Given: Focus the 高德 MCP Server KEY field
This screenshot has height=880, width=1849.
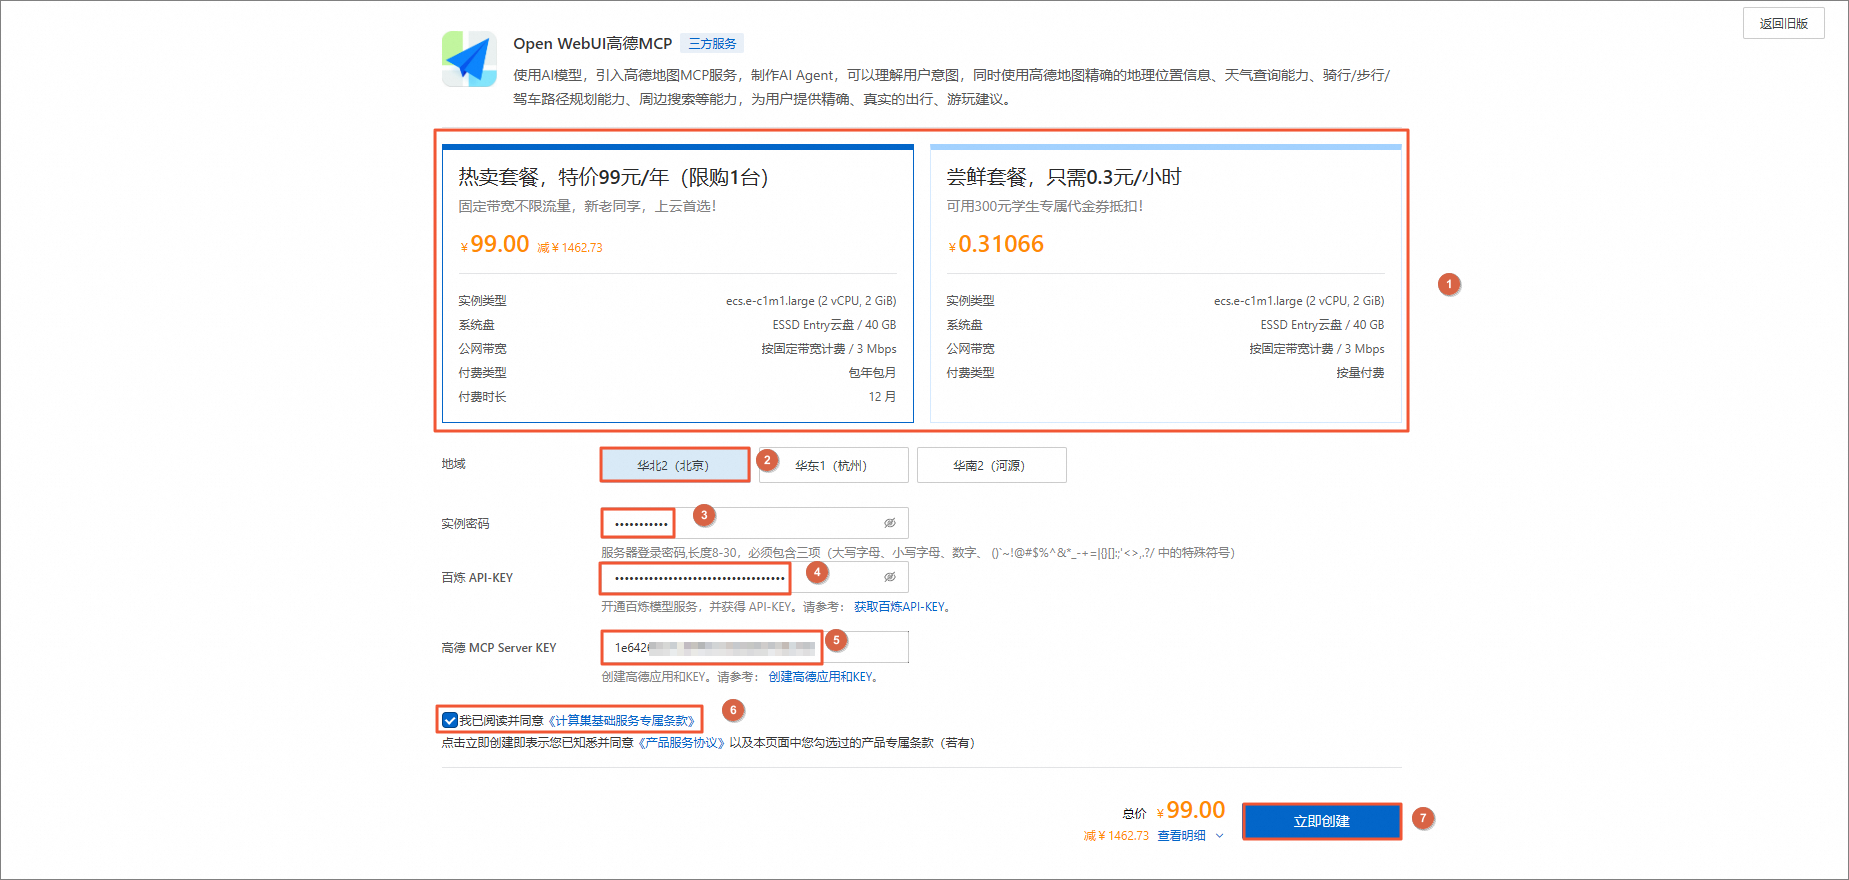Looking at the screenshot, I should coord(754,647).
